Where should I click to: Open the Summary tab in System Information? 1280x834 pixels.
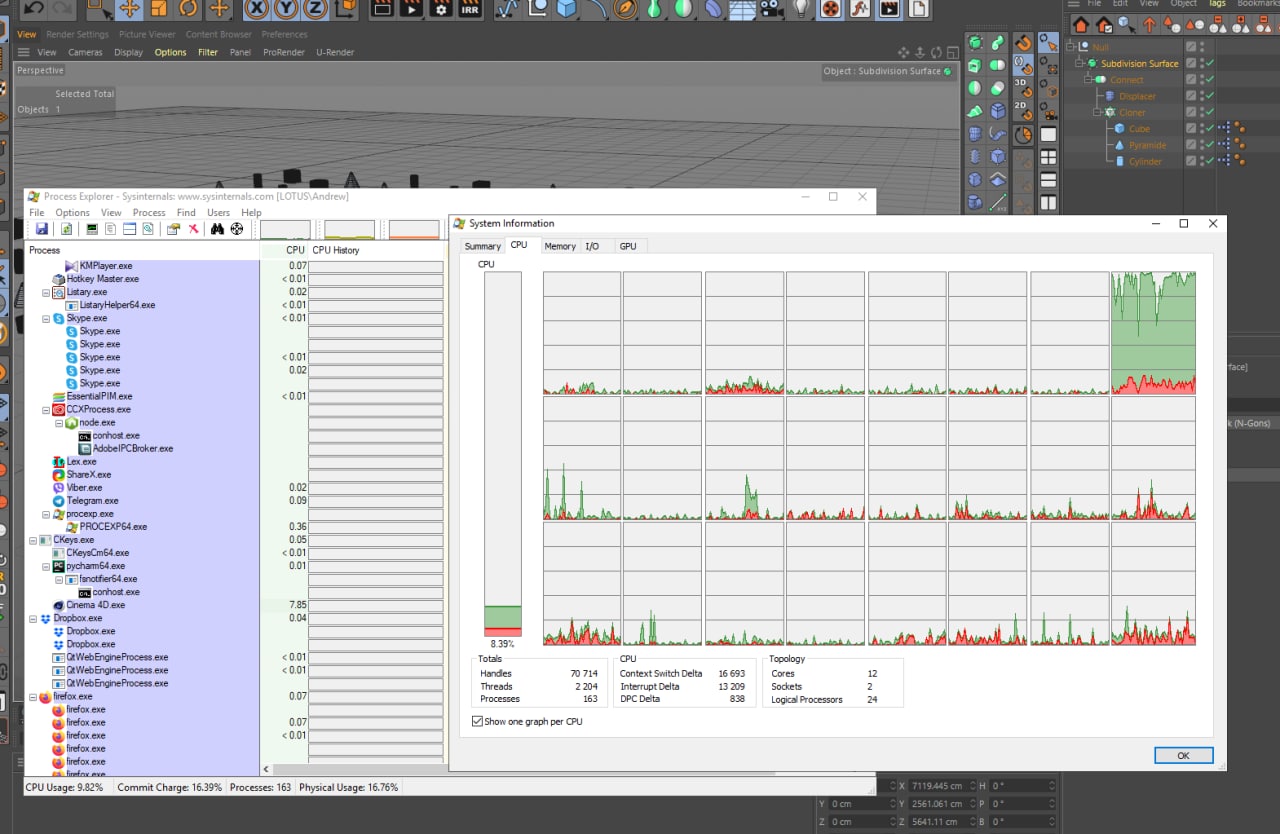[482, 246]
